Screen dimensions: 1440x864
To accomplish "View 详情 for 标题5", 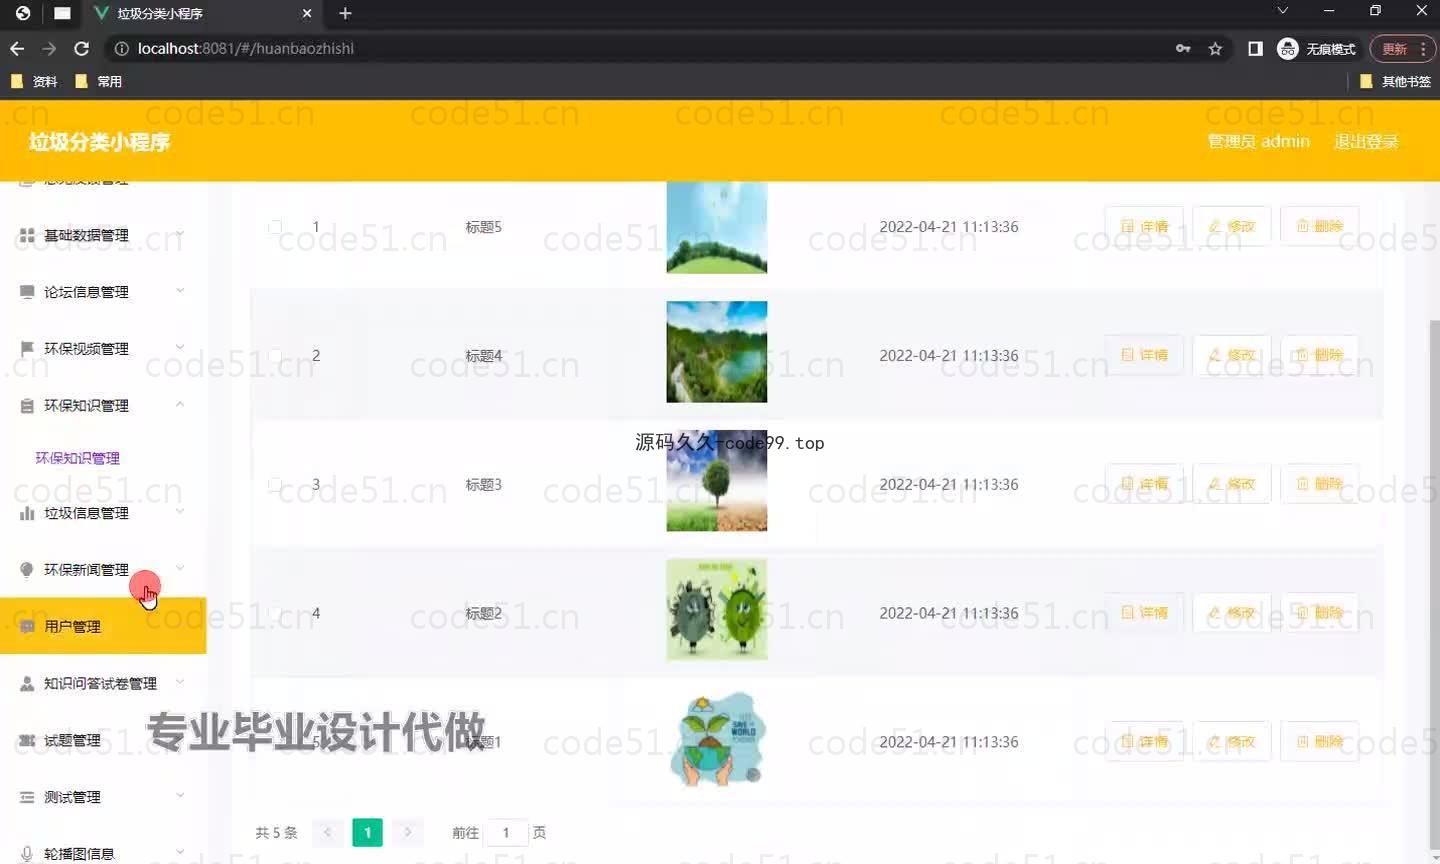I will (1144, 226).
